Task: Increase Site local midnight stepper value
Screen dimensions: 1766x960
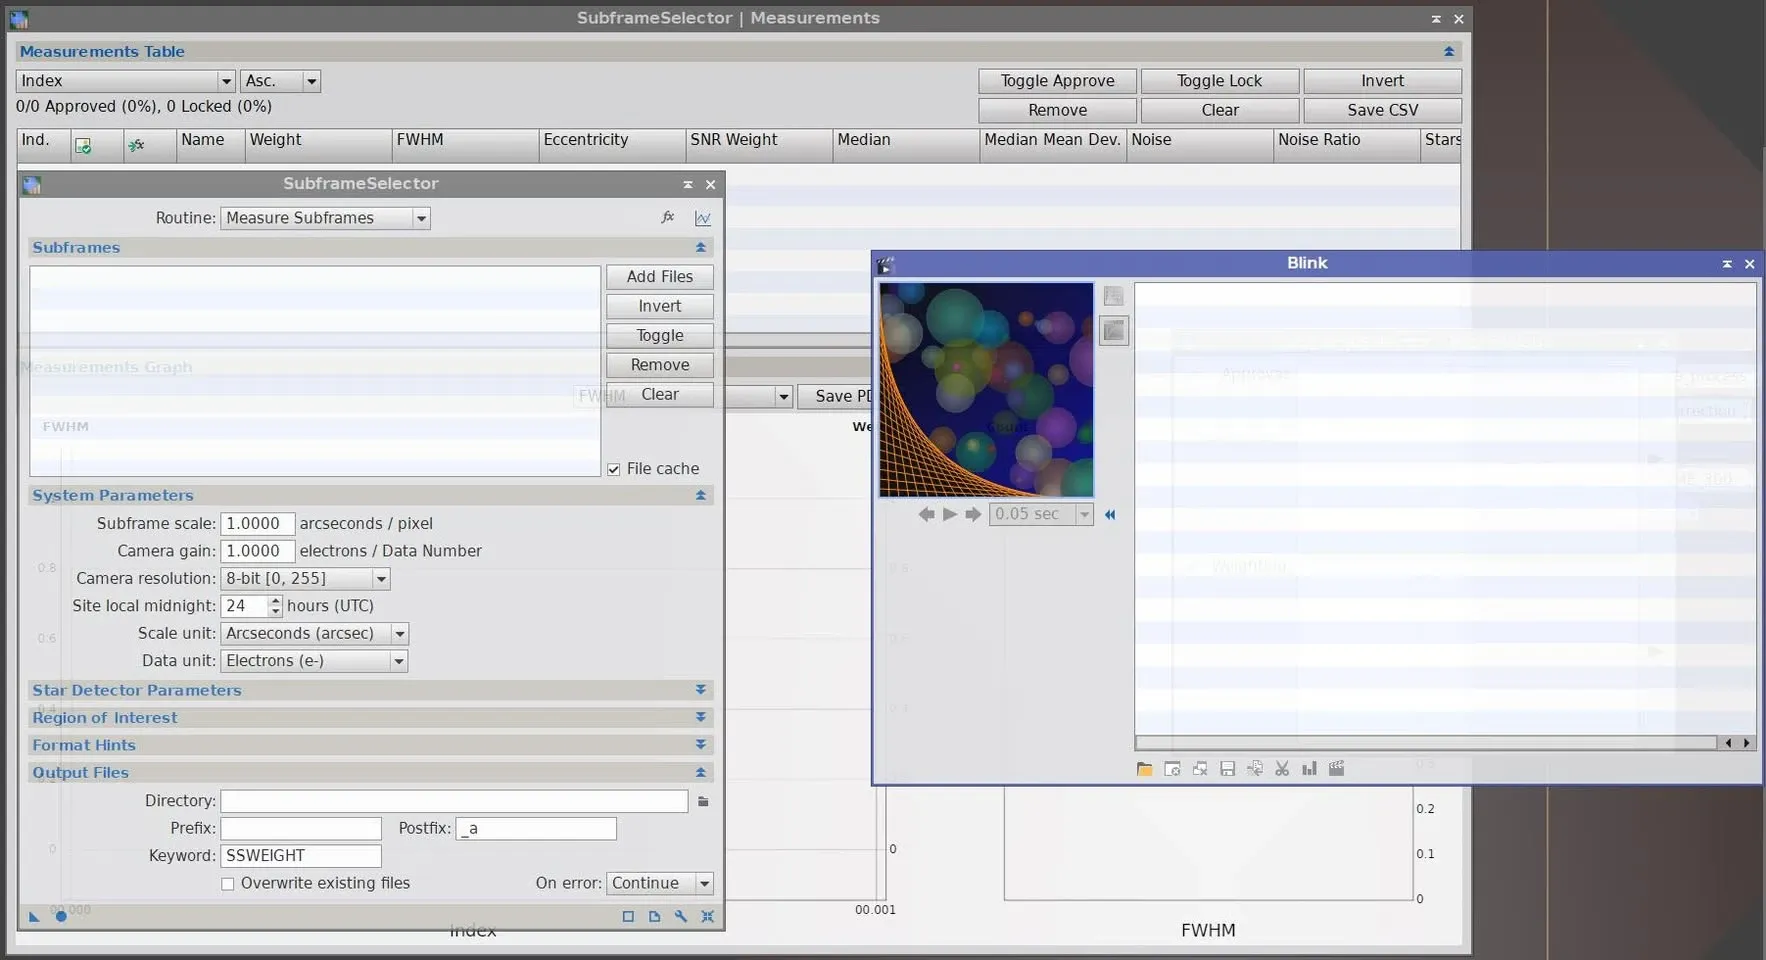Action: point(276,601)
